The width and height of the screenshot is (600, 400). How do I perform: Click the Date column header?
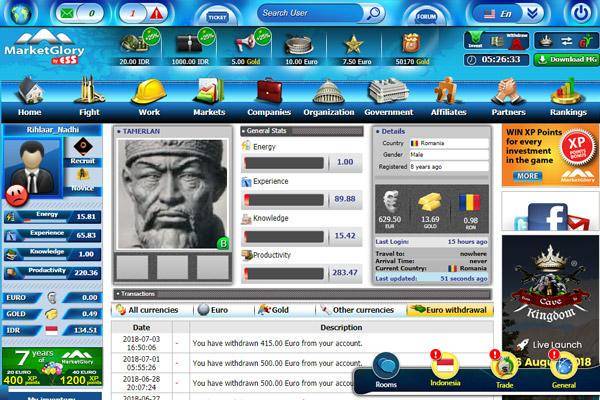pos(141,328)
